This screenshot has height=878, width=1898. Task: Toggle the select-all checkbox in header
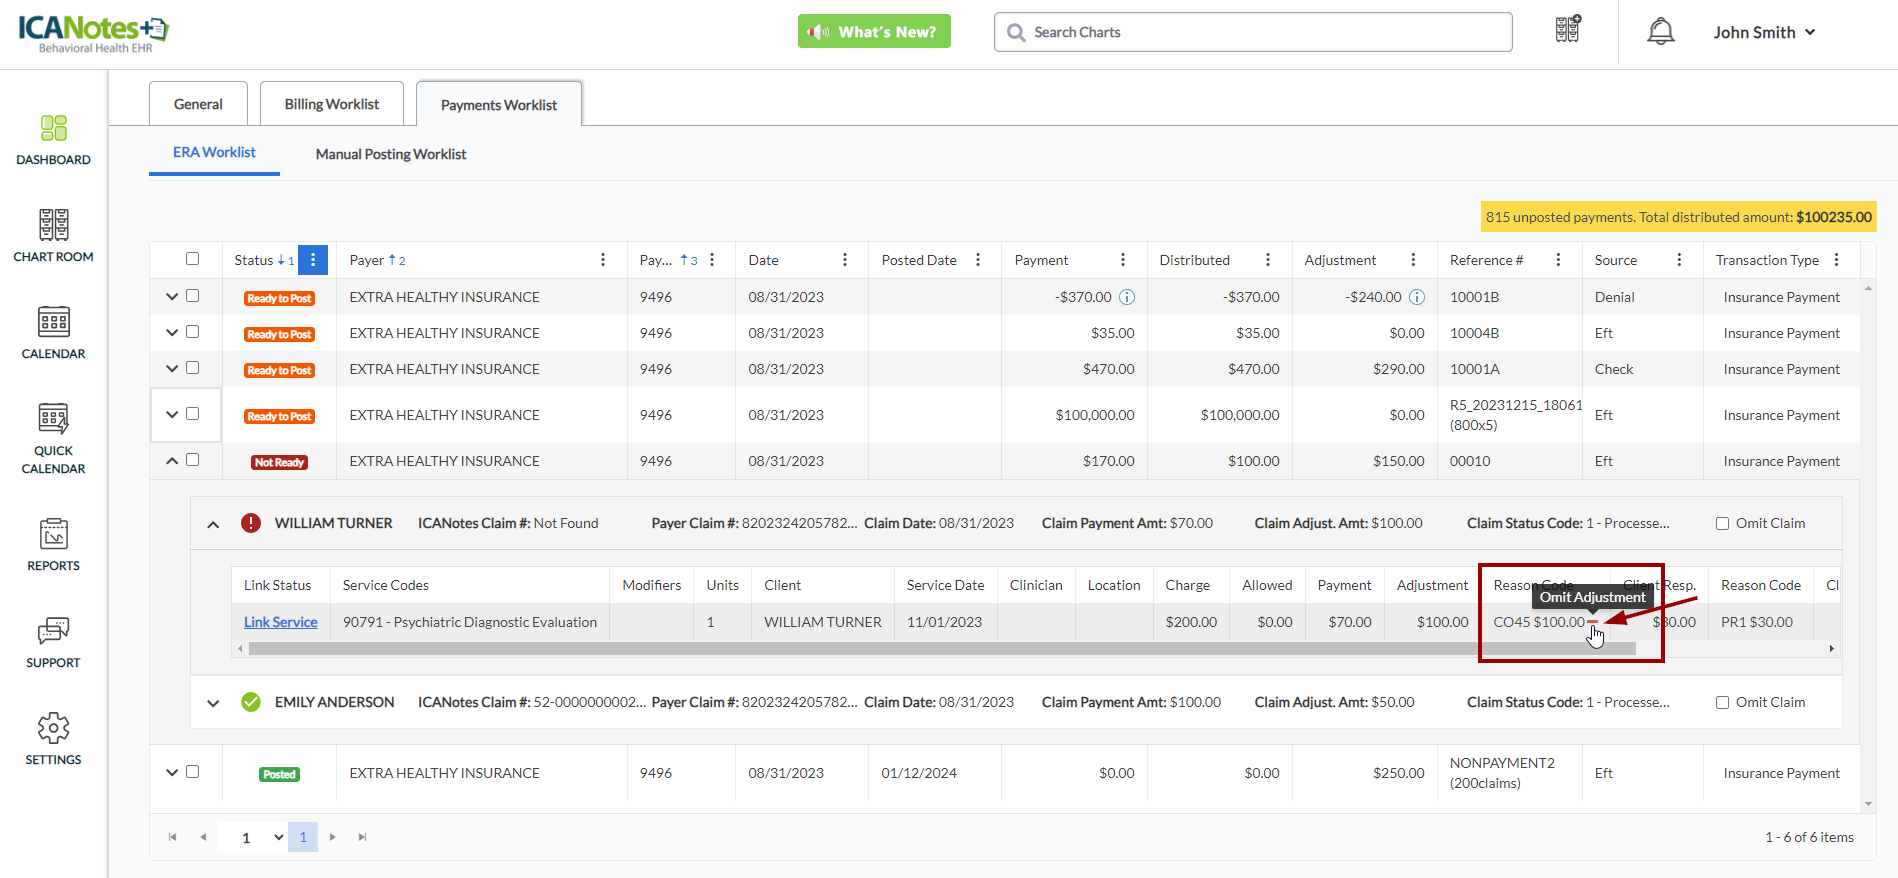click(193, 259)
